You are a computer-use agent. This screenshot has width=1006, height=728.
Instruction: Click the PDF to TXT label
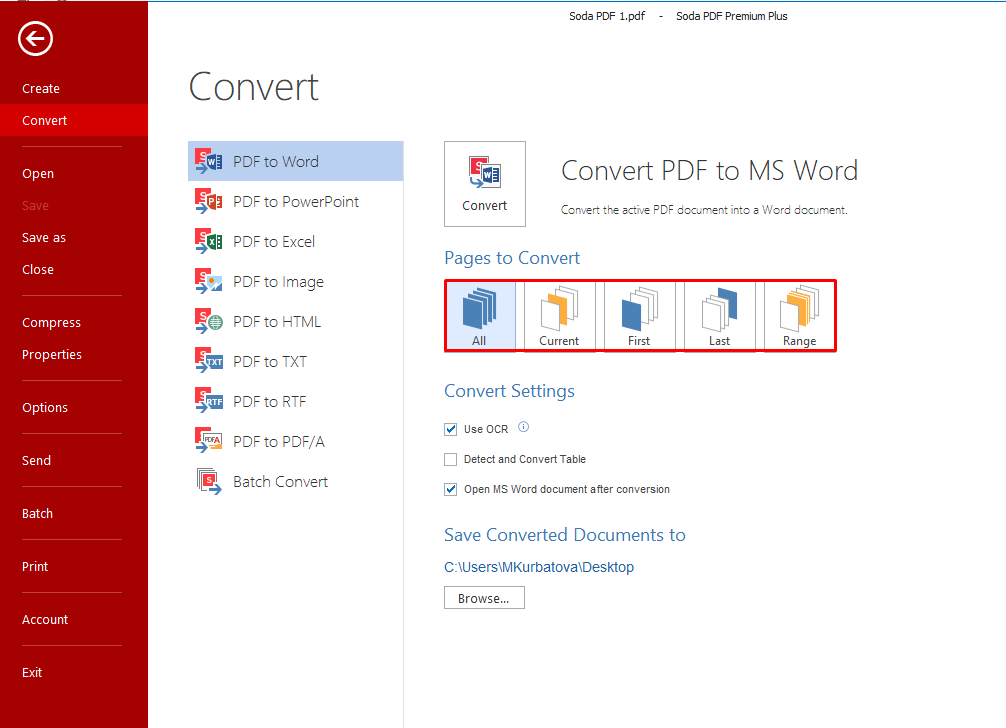(x=270, y=362)
